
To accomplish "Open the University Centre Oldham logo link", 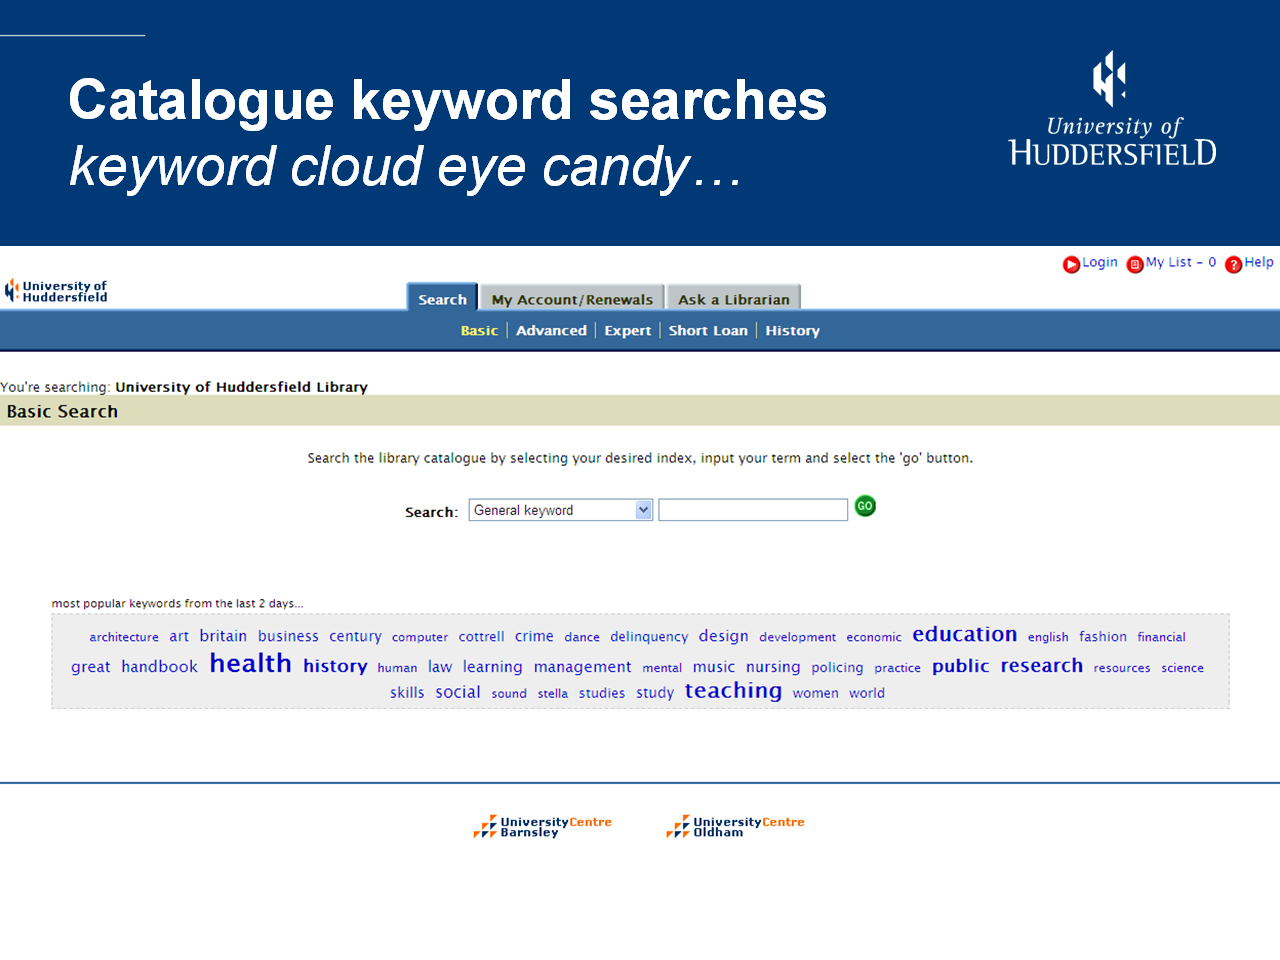I will point(736,826).
